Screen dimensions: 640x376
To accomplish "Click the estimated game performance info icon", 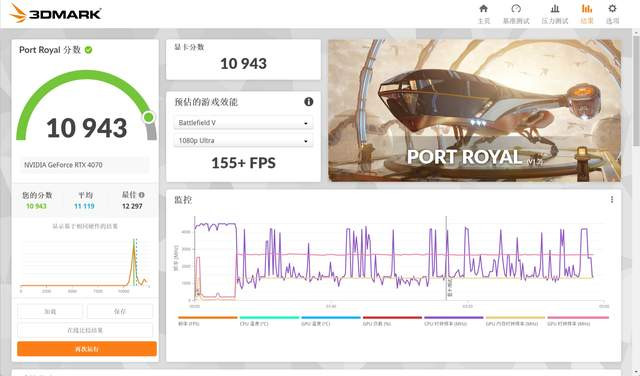I will coord(309,102).
